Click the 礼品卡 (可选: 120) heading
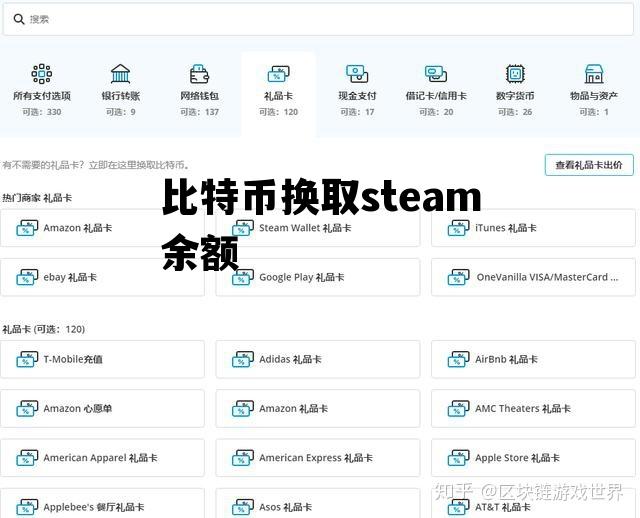The height and width of the screenshot is (518, 640). [44, 329]
